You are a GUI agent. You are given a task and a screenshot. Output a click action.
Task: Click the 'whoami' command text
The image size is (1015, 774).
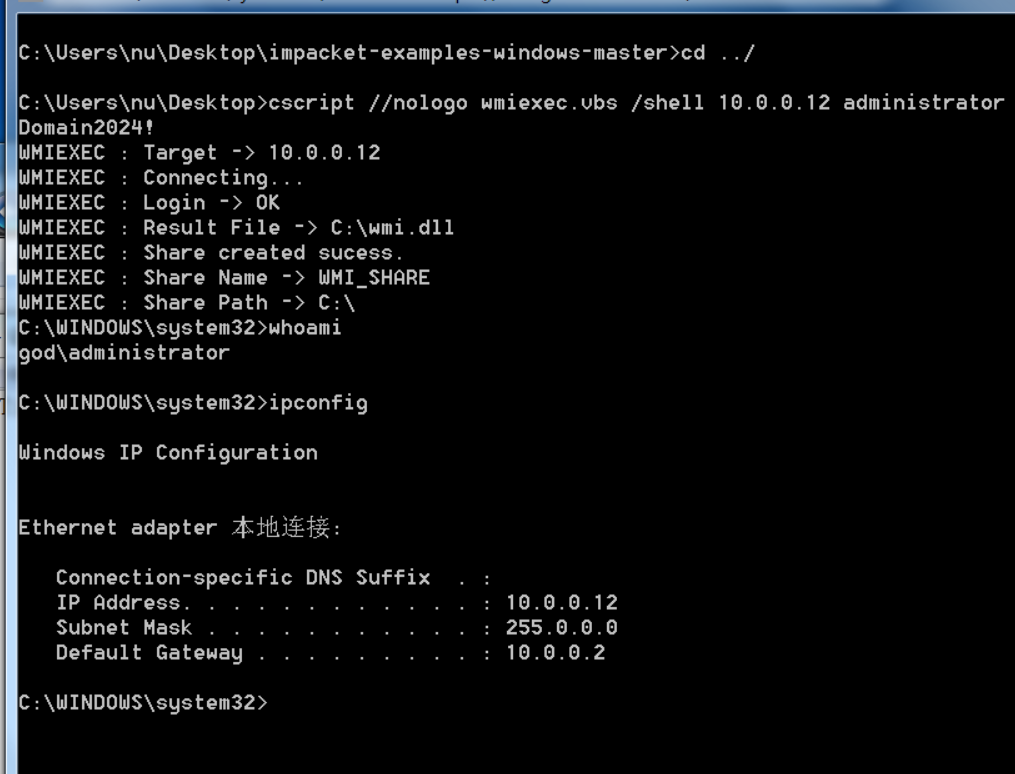coord(305,327)
